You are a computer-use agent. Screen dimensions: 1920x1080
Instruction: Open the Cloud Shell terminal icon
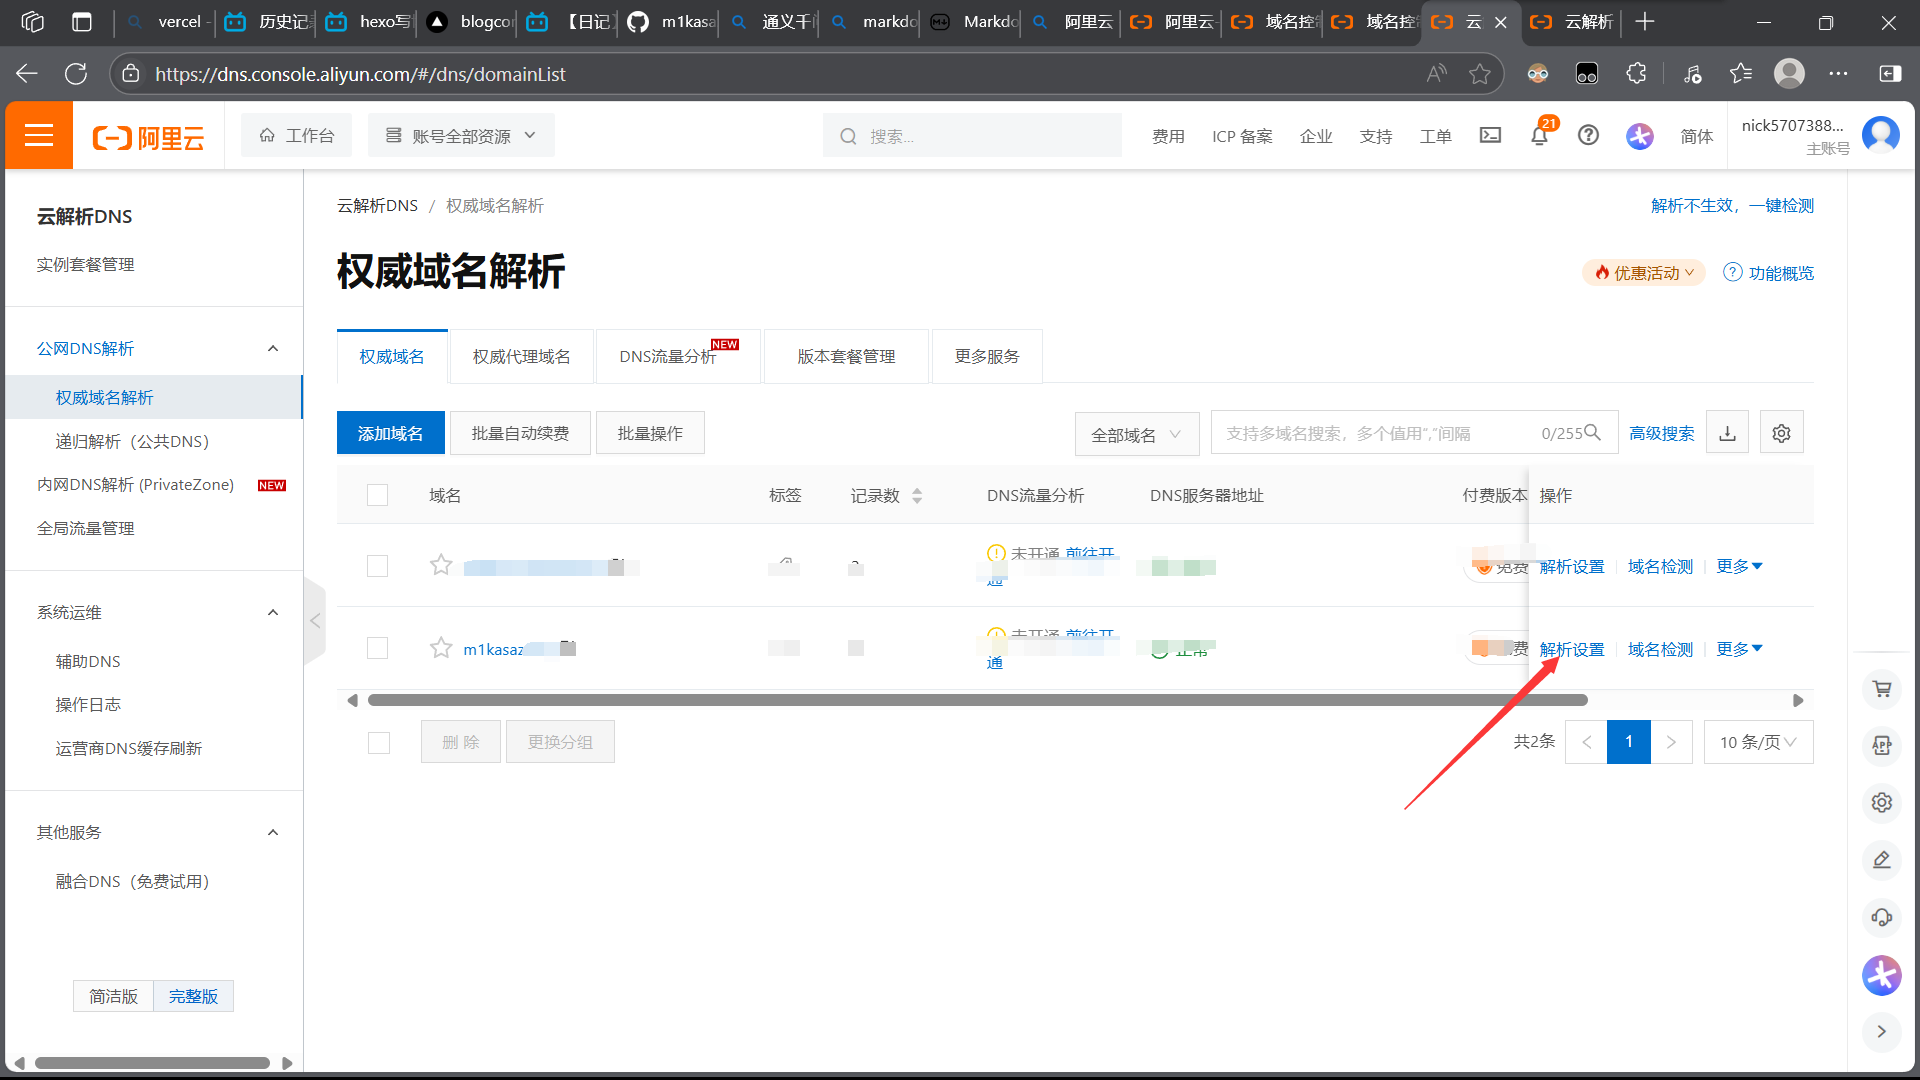[1490, 135]
